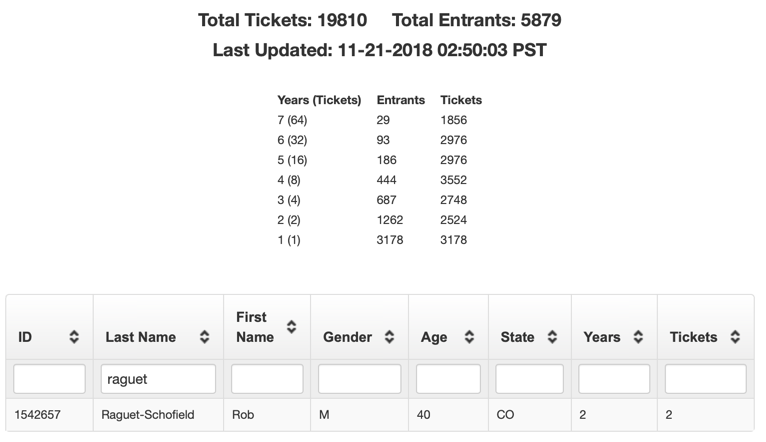Click Last Name filter containing raguet
This screenshot has width=766, height=442.
click(158, 379)
